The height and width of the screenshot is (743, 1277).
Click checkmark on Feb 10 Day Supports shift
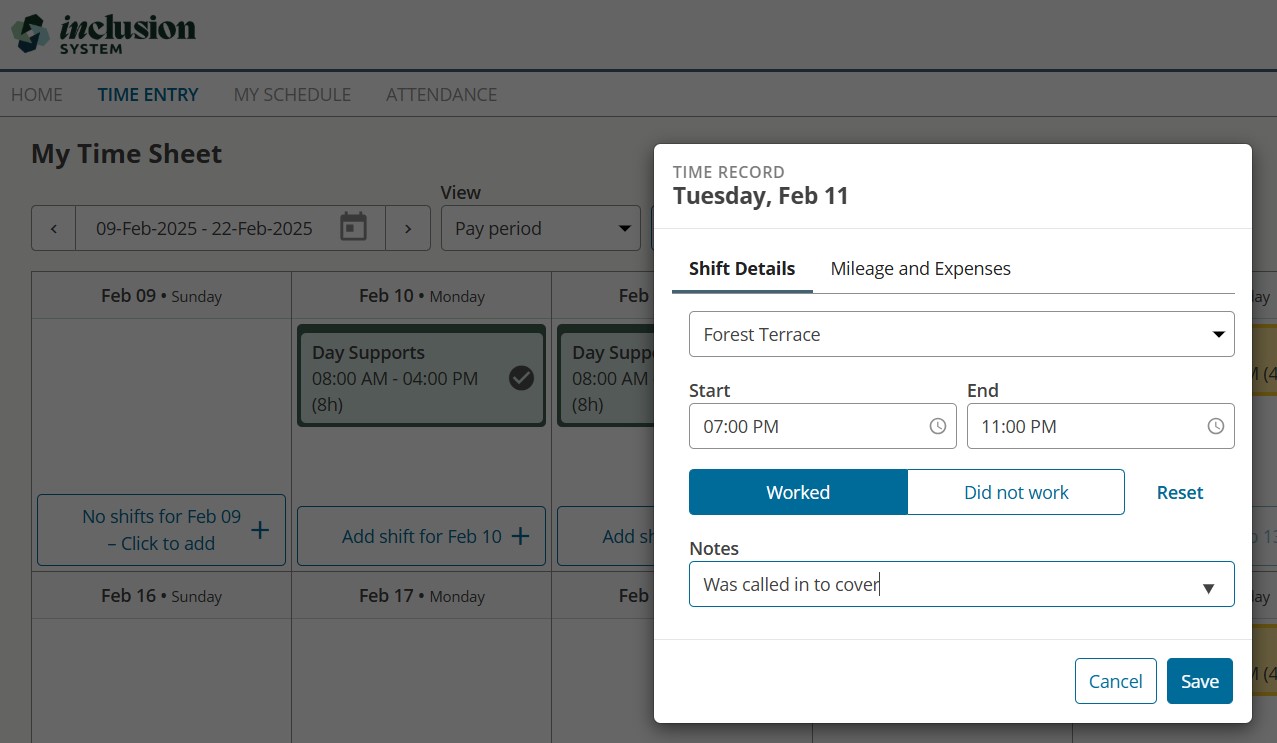click(521, 378)
